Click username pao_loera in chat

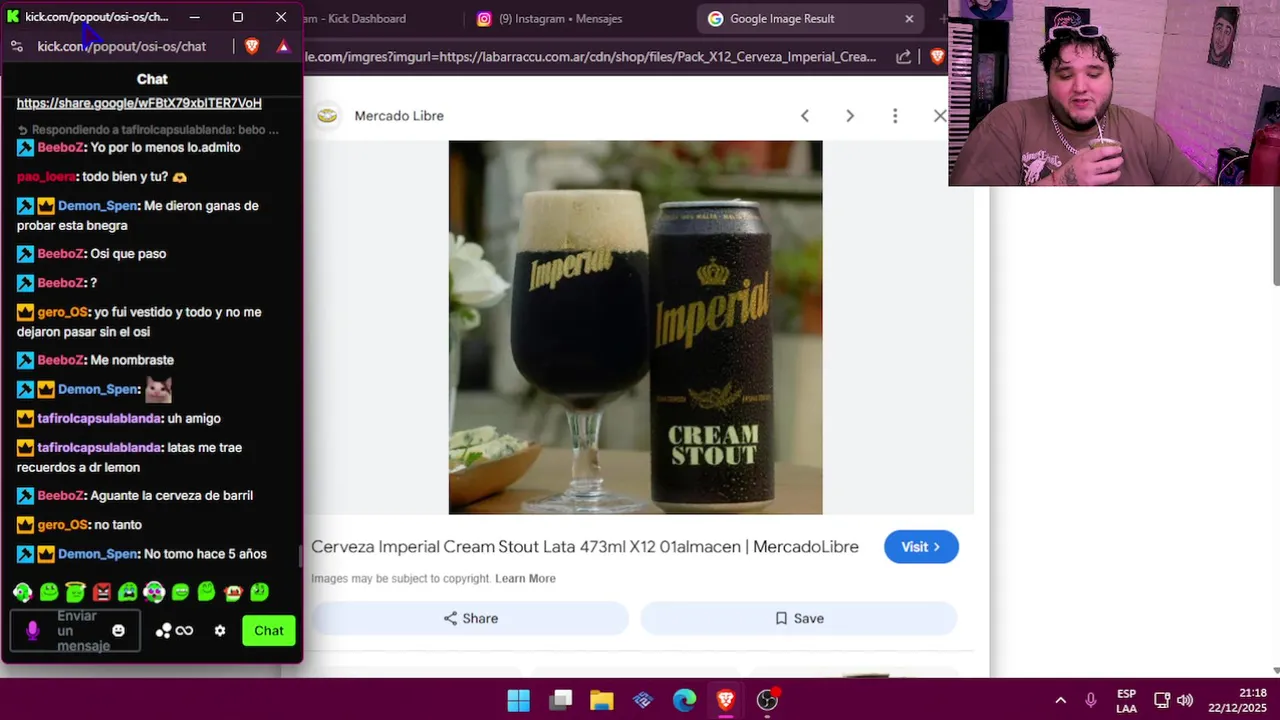[x=46, y=176]
